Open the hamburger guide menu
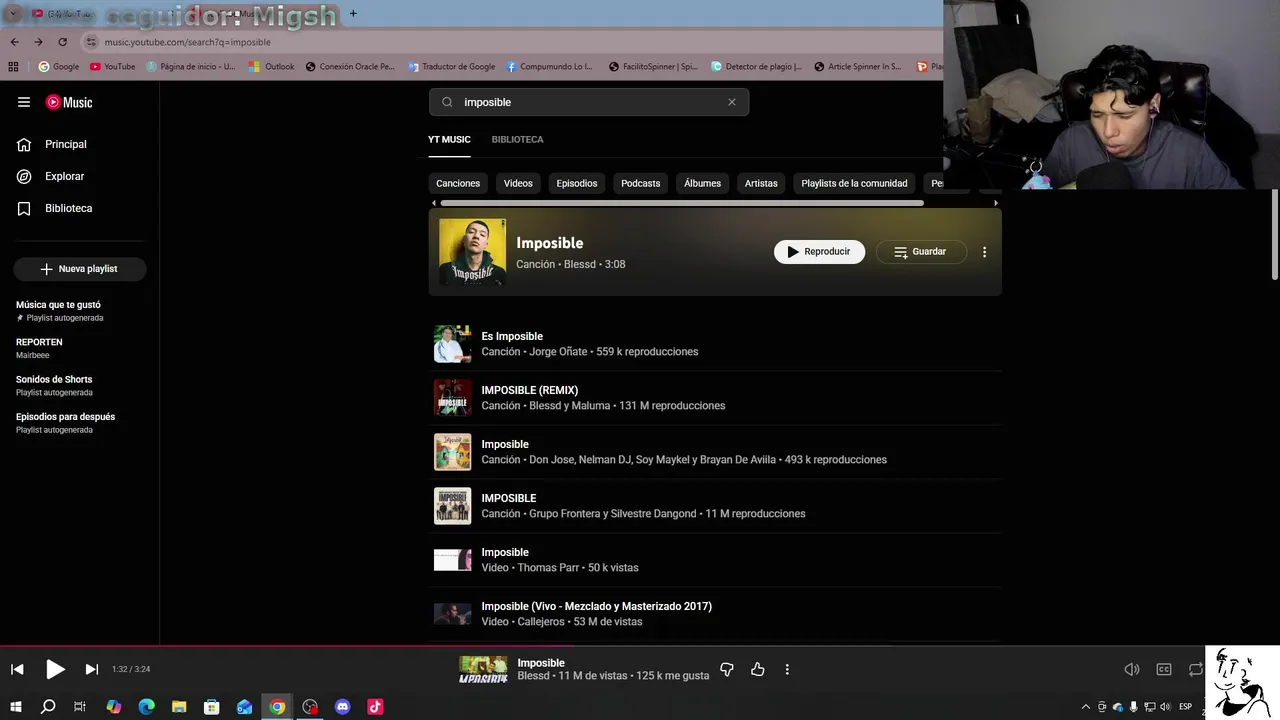Viewport: 1280px width, 720px height. (24, 102)
